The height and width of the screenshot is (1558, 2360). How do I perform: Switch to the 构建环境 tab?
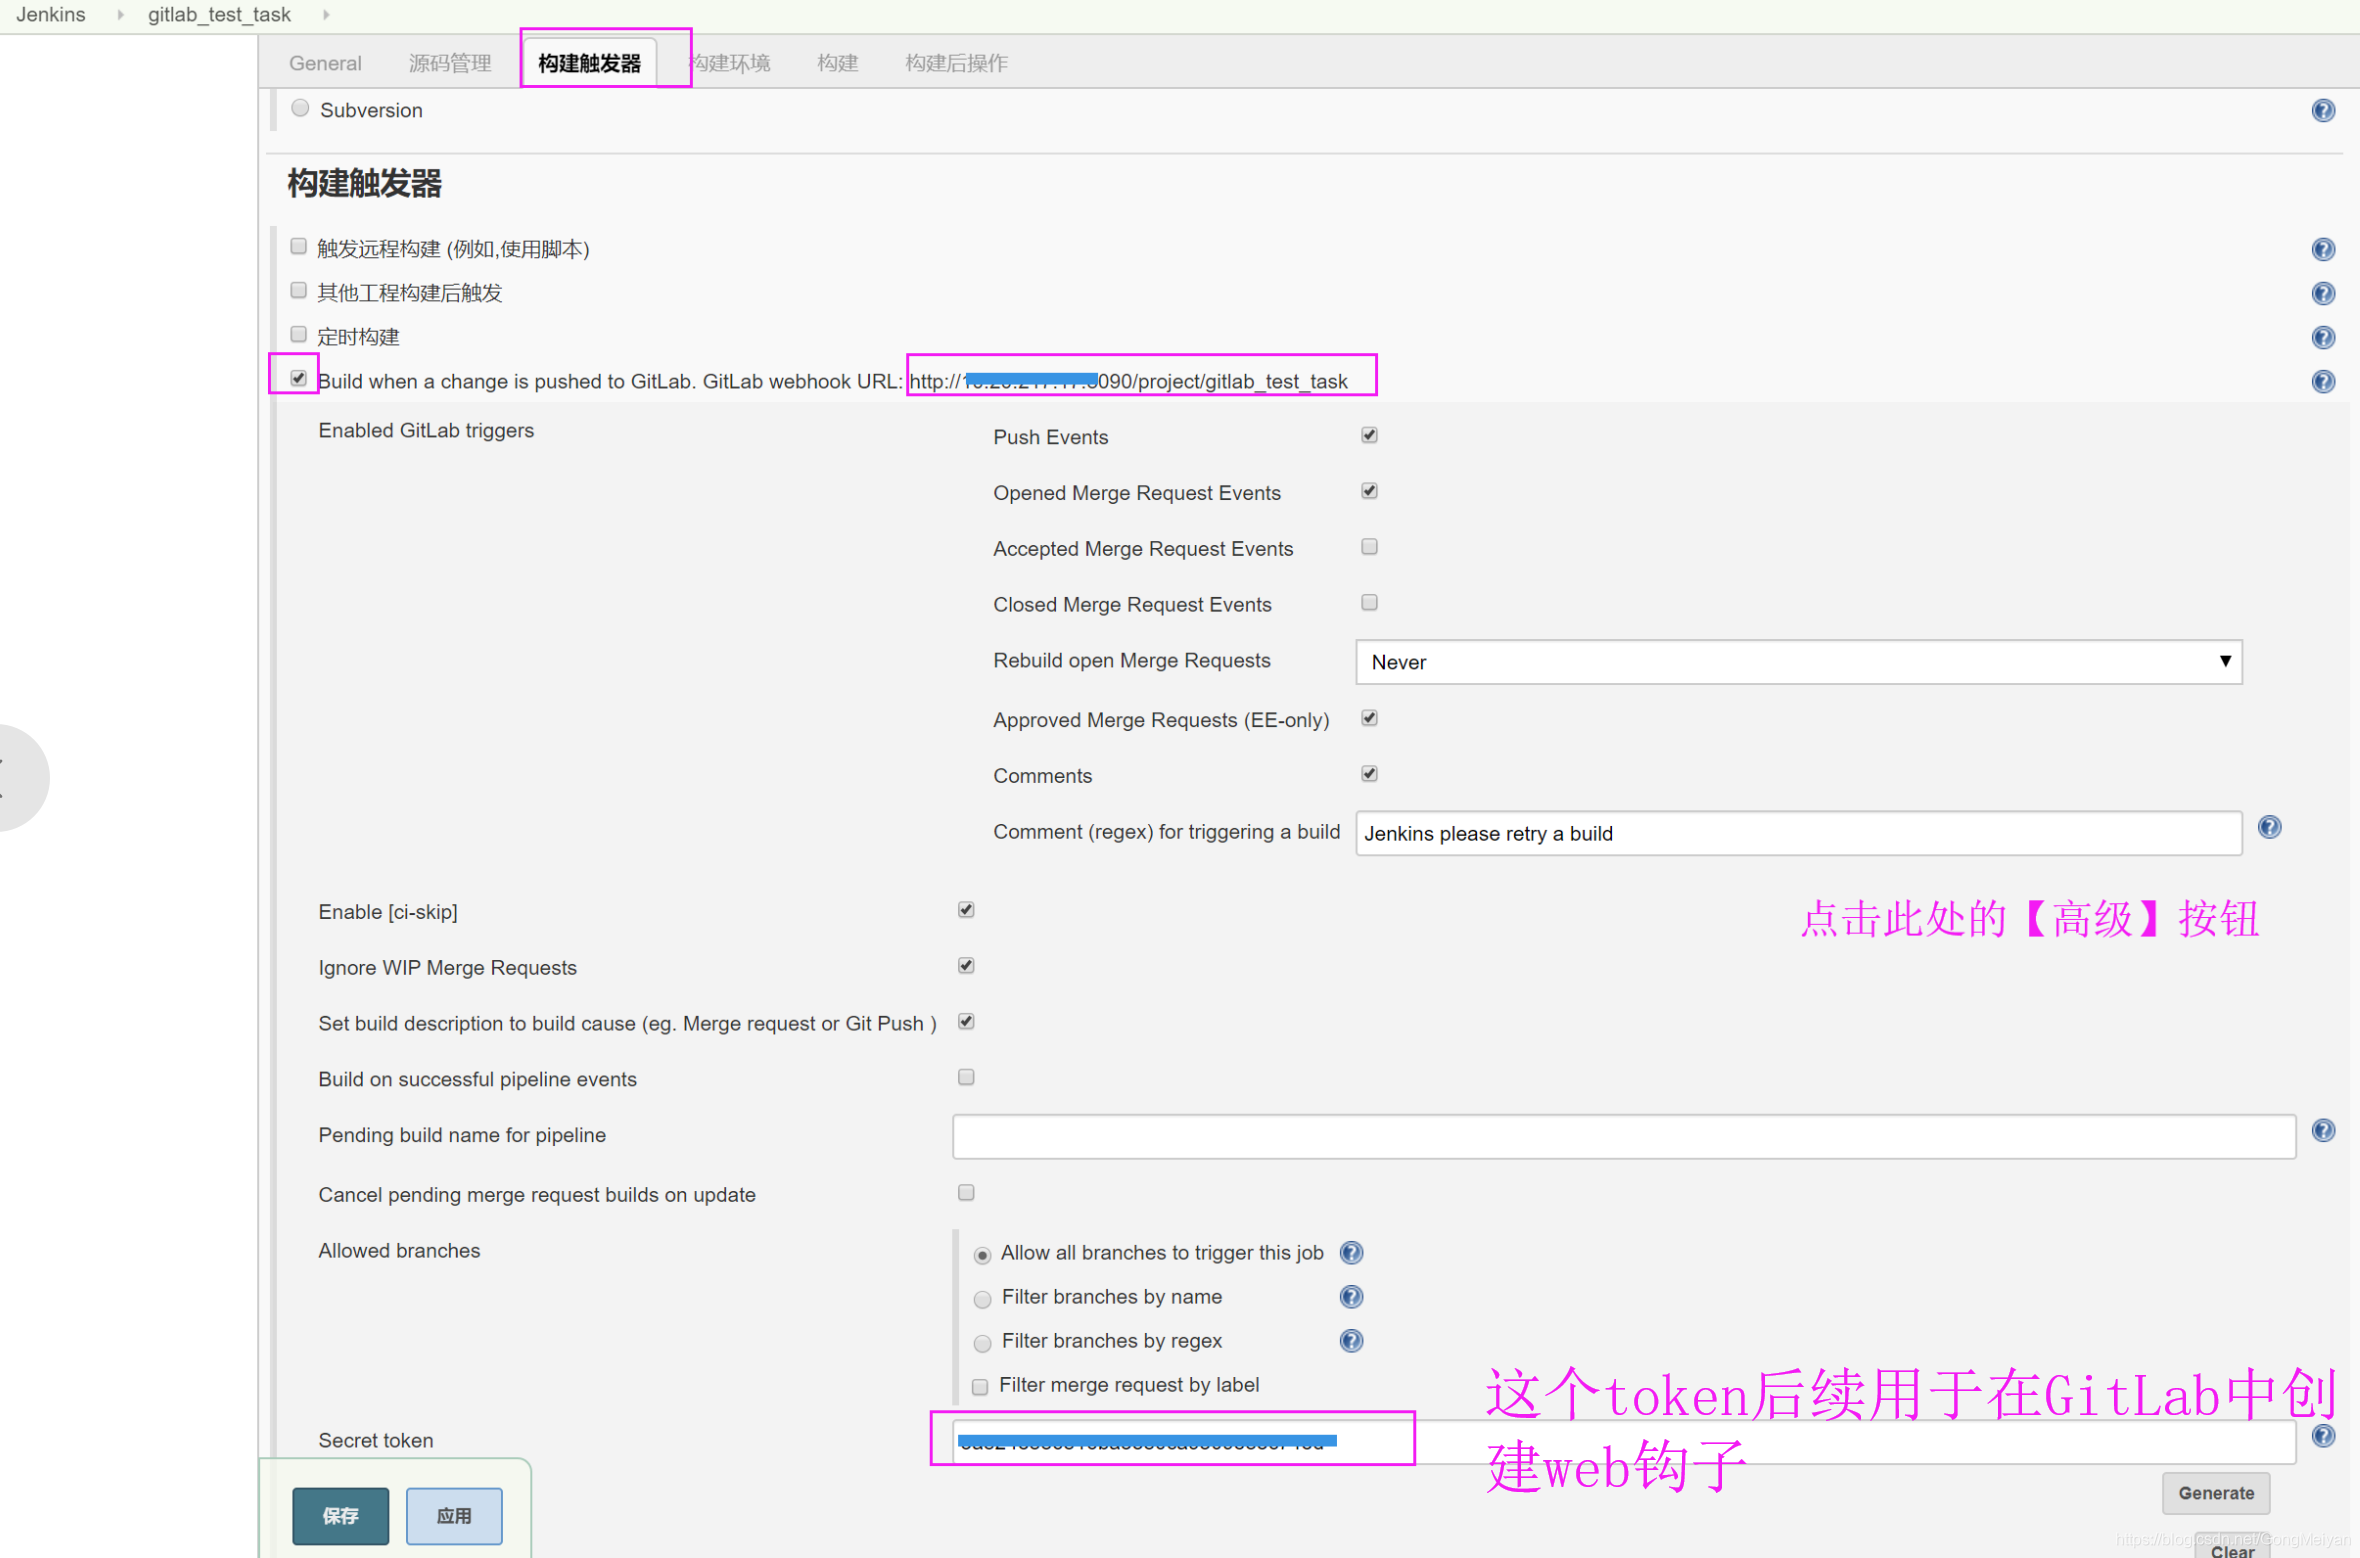coord(731,63)
